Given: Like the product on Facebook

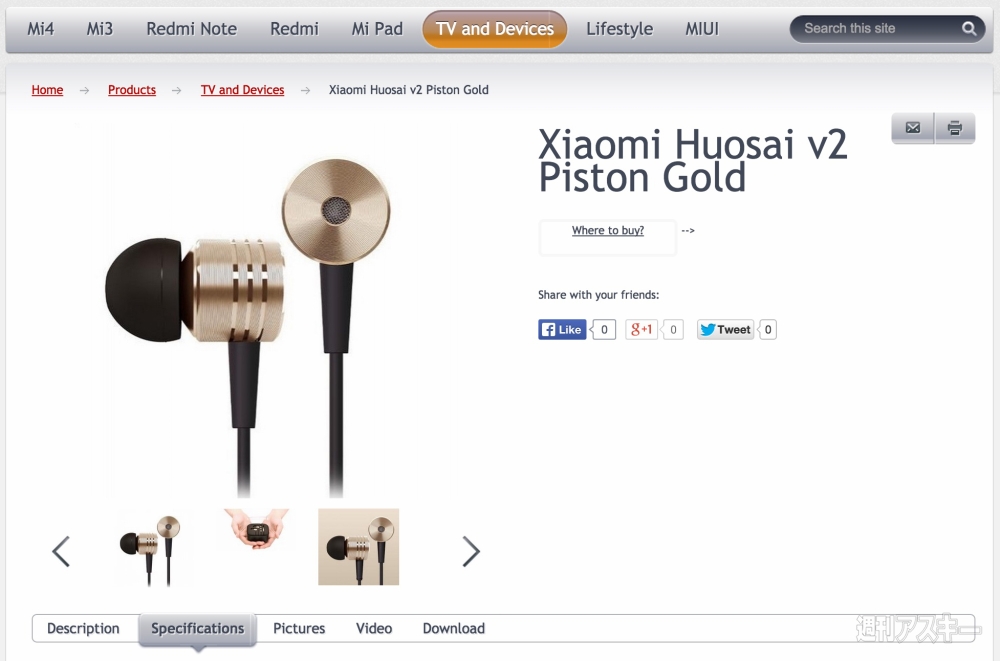Looking at the screenshot, I should [x=562, y=329].
